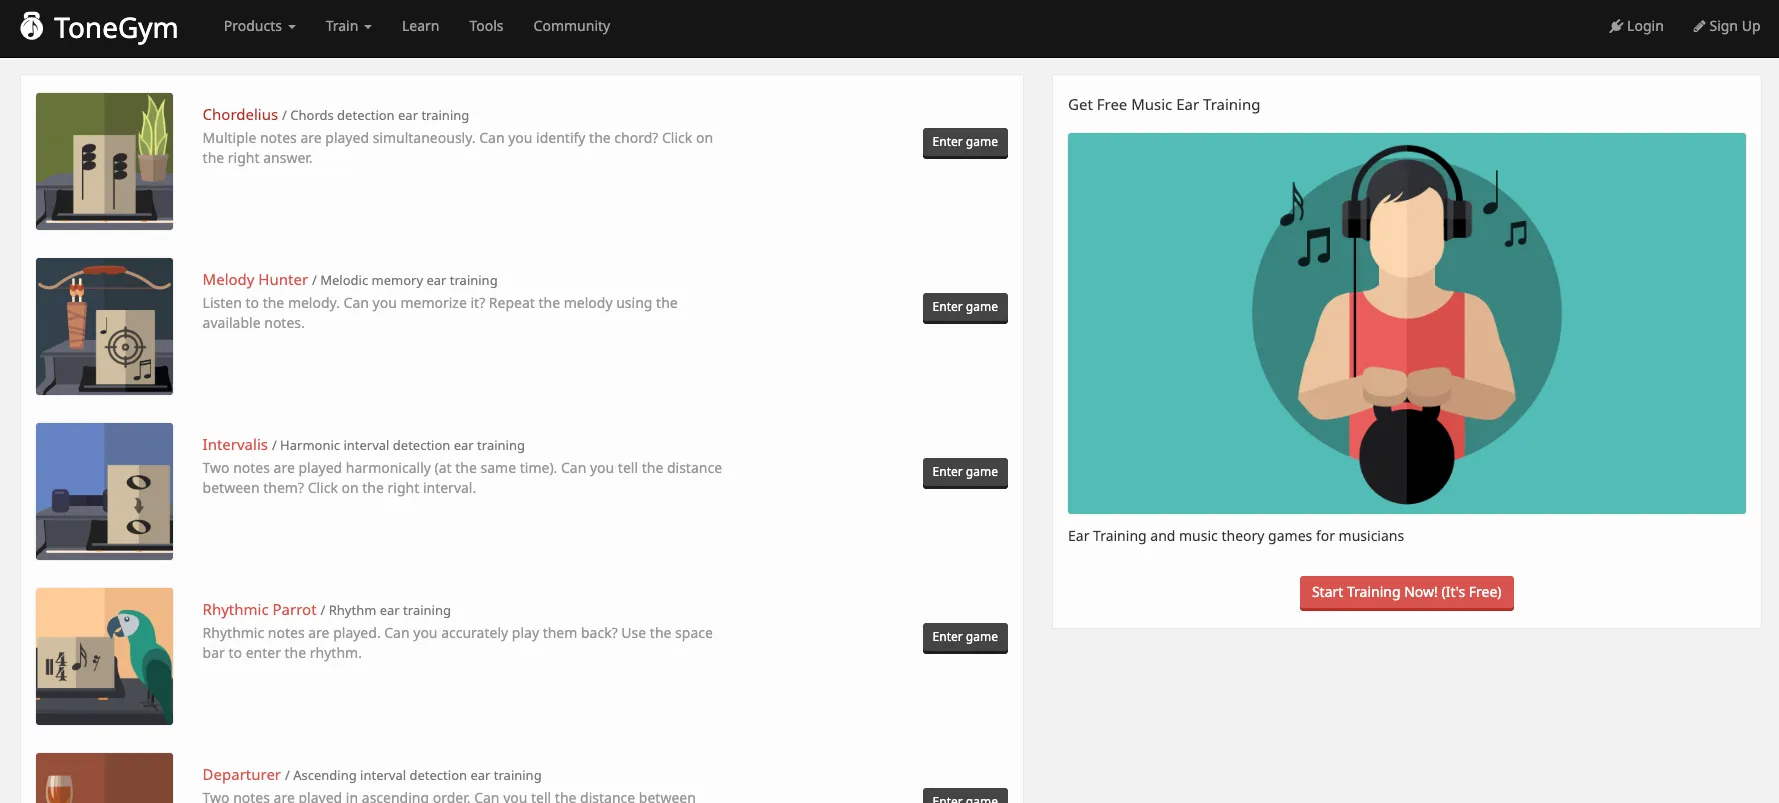This screenshot has height=803, width=1779.
Task: Click the ToneGym kettlebell logo
Action: coord(32,26)
